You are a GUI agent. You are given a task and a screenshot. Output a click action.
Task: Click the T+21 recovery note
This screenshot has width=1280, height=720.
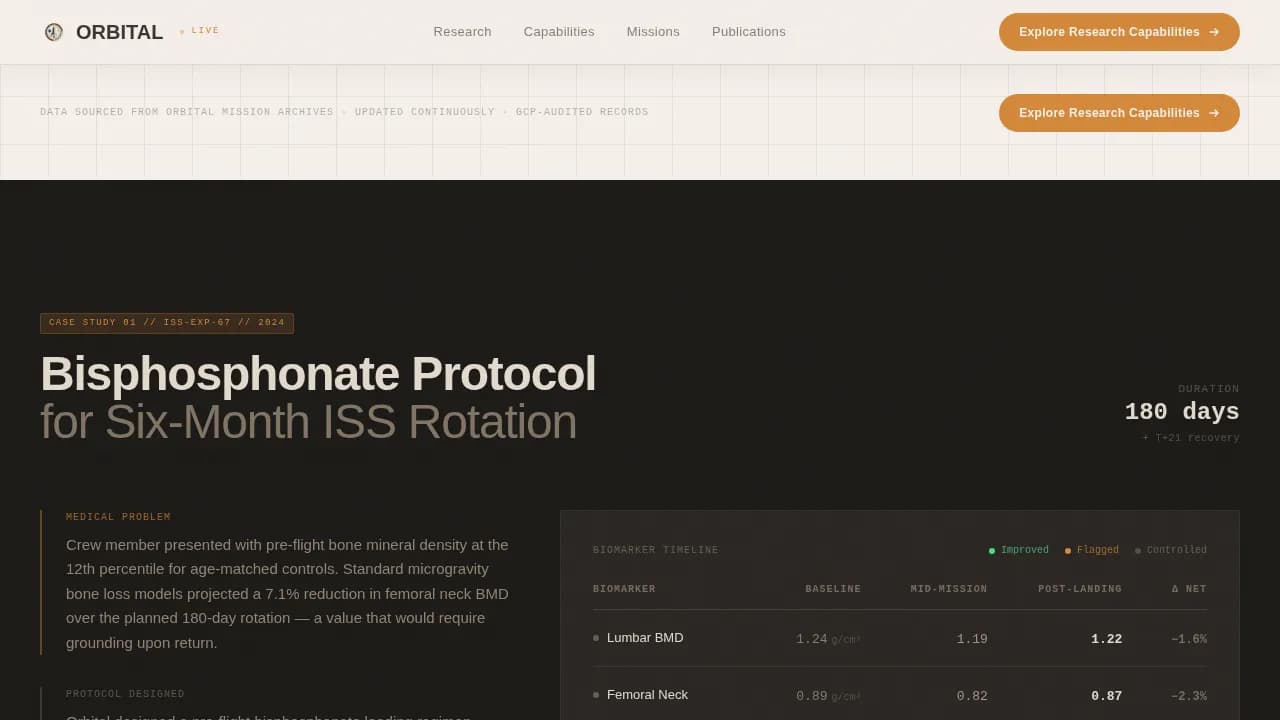(x=1191, y=438)
